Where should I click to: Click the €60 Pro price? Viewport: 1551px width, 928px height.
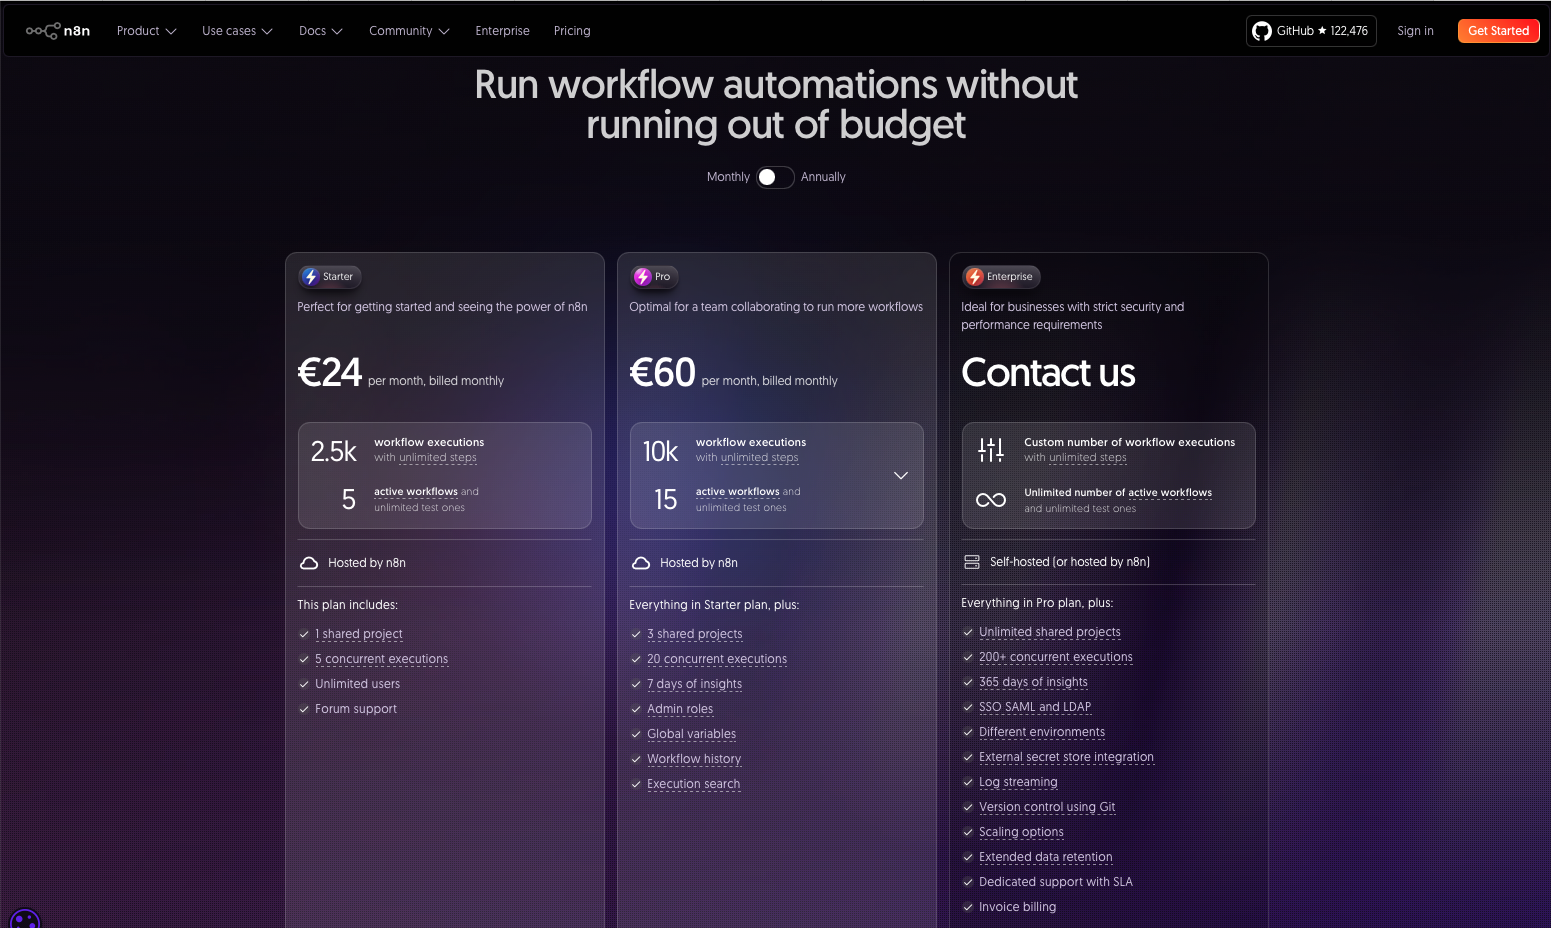(662, 373)
